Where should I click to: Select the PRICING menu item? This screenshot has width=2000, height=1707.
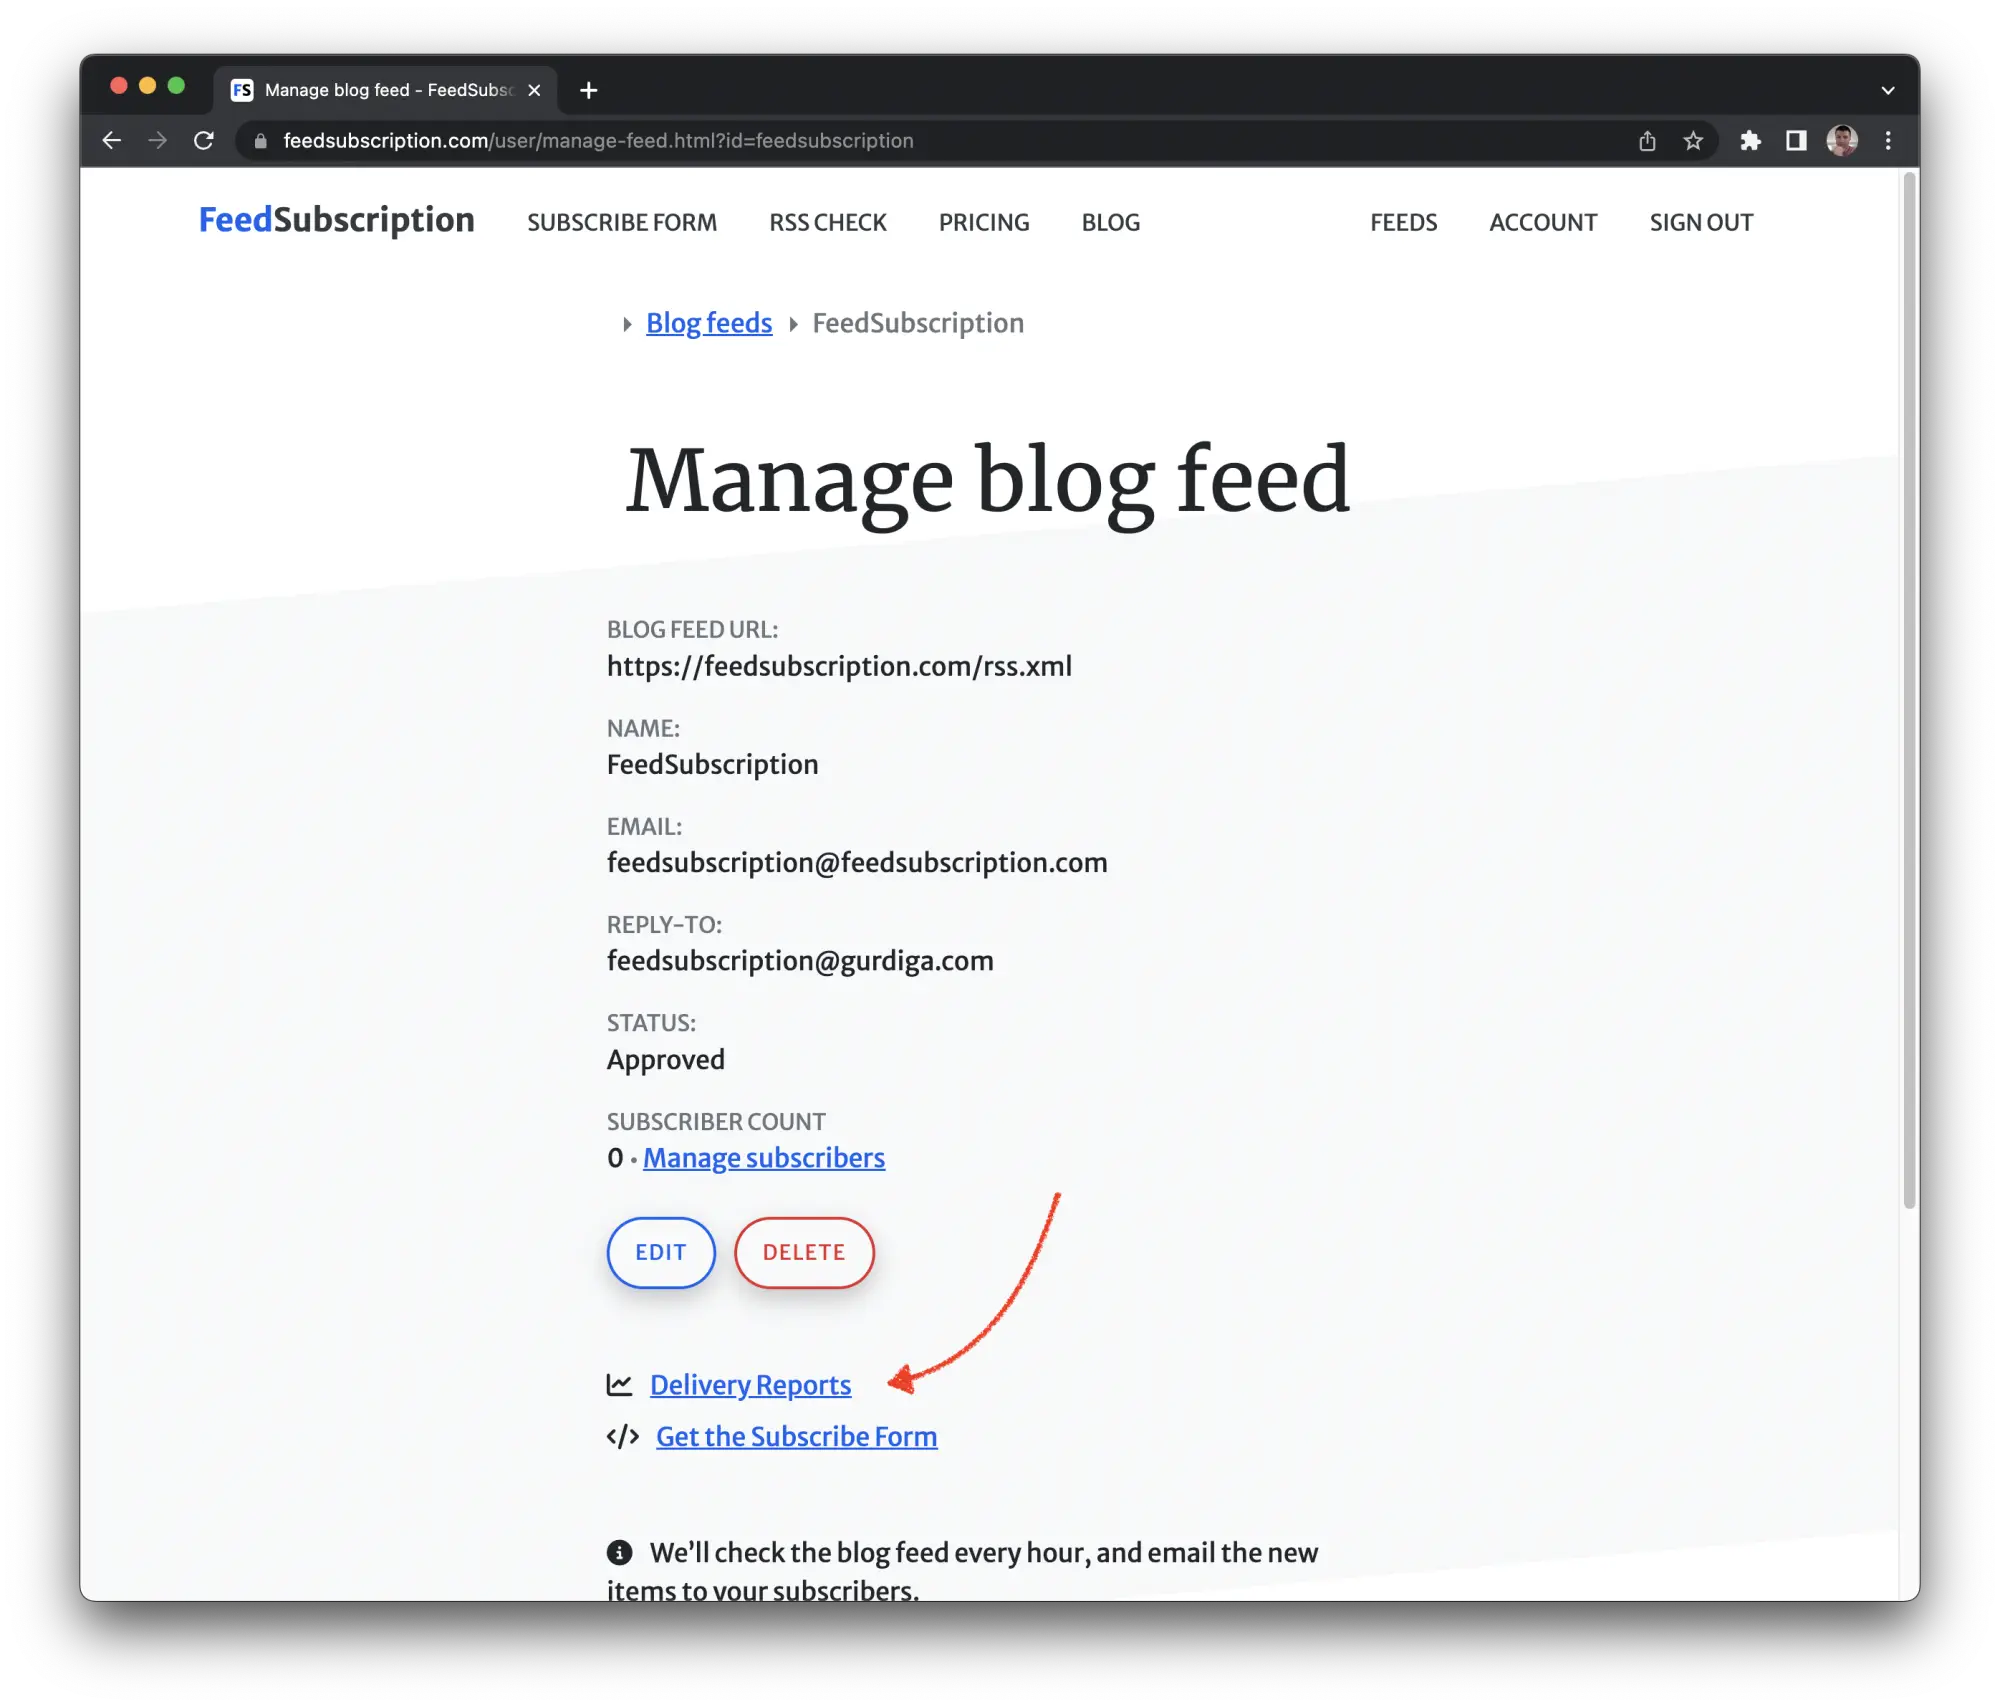pos(984,222)
